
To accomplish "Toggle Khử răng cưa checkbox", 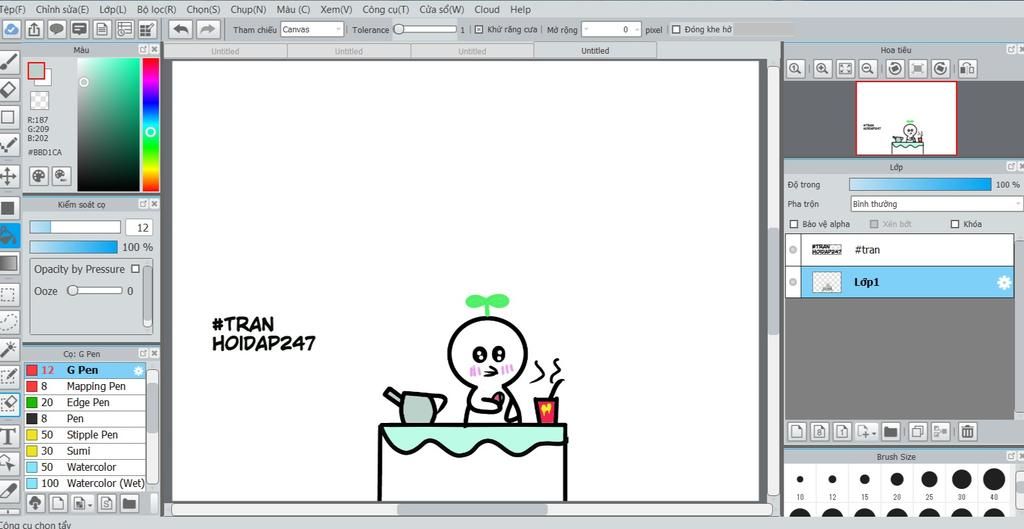I will pos(479,29).
